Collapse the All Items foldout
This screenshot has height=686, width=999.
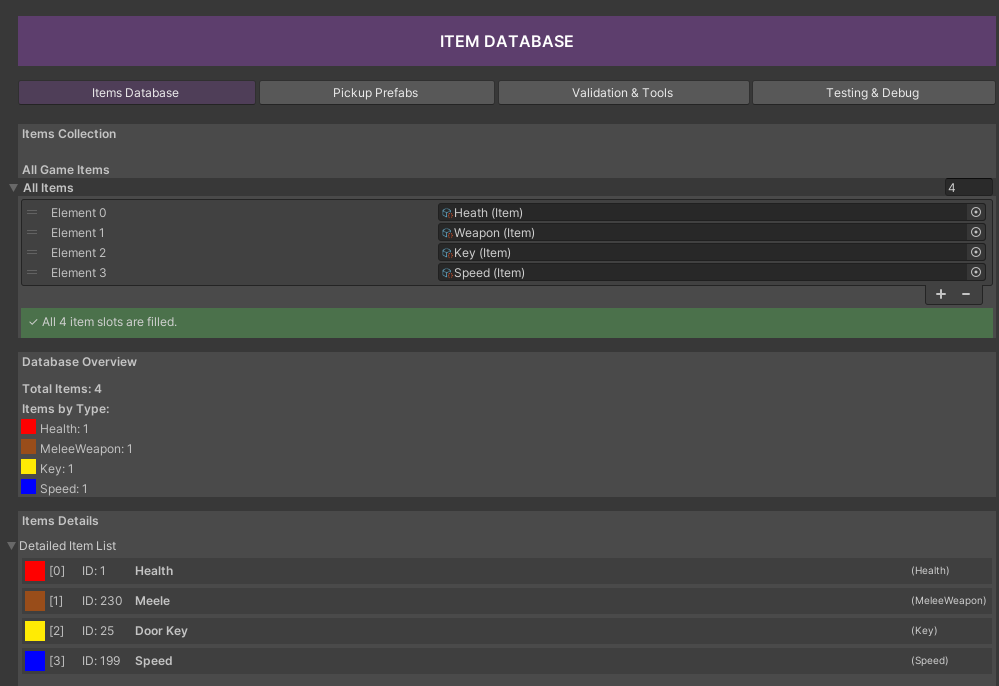(x=13, y=187)
